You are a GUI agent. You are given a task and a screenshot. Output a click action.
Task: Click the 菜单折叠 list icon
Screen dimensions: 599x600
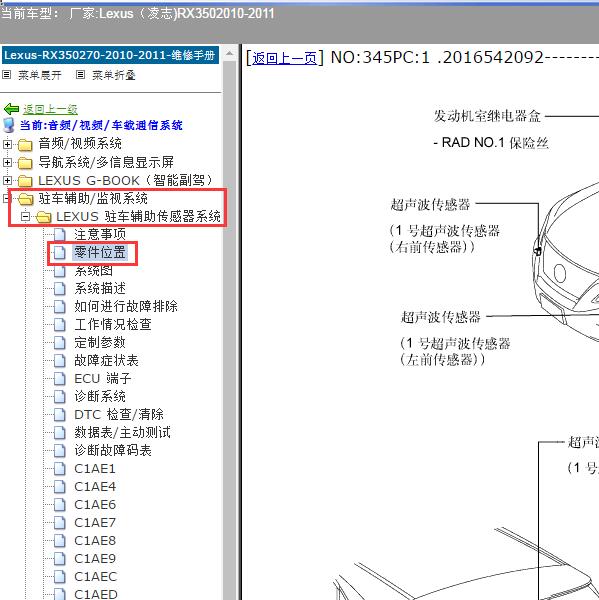[80, 75]
